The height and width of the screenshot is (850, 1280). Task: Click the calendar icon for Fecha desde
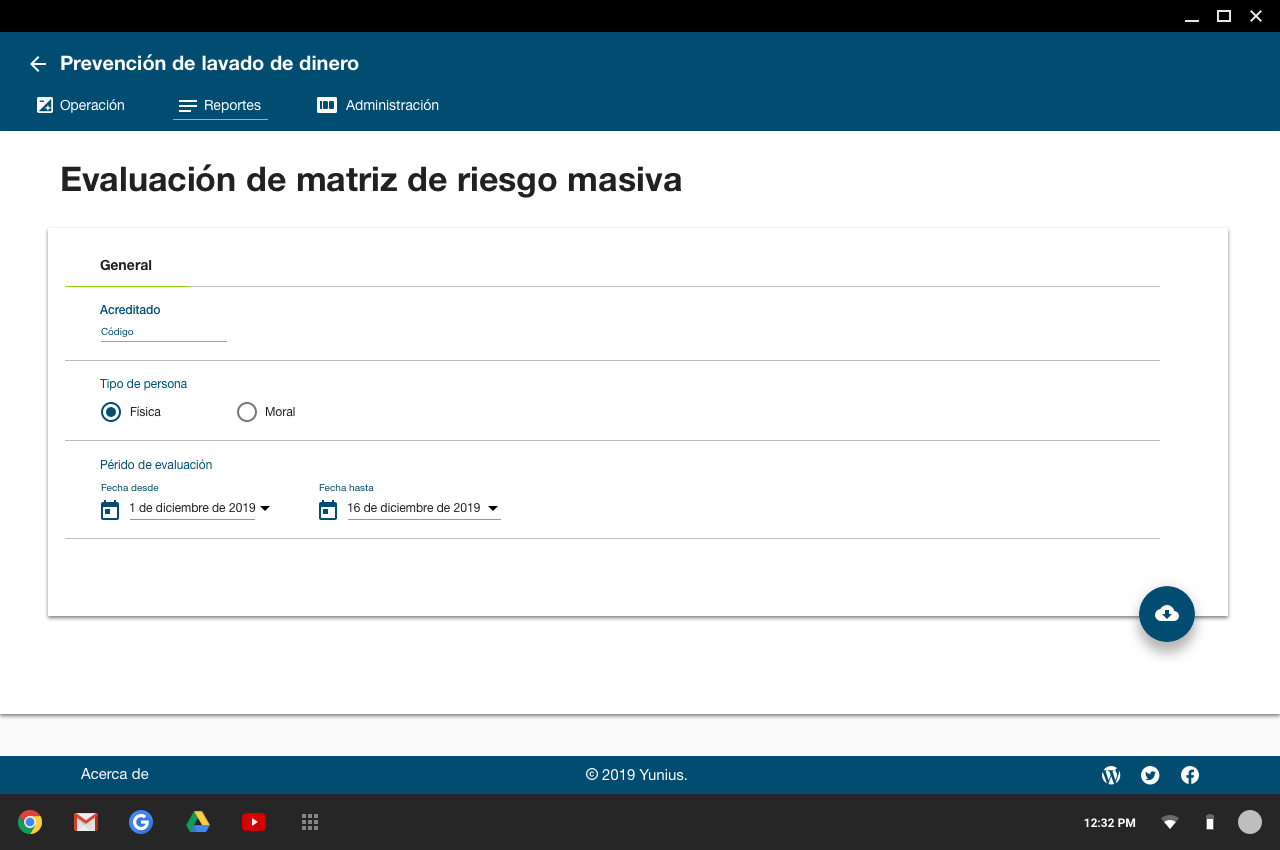click(x=110, y=510)
